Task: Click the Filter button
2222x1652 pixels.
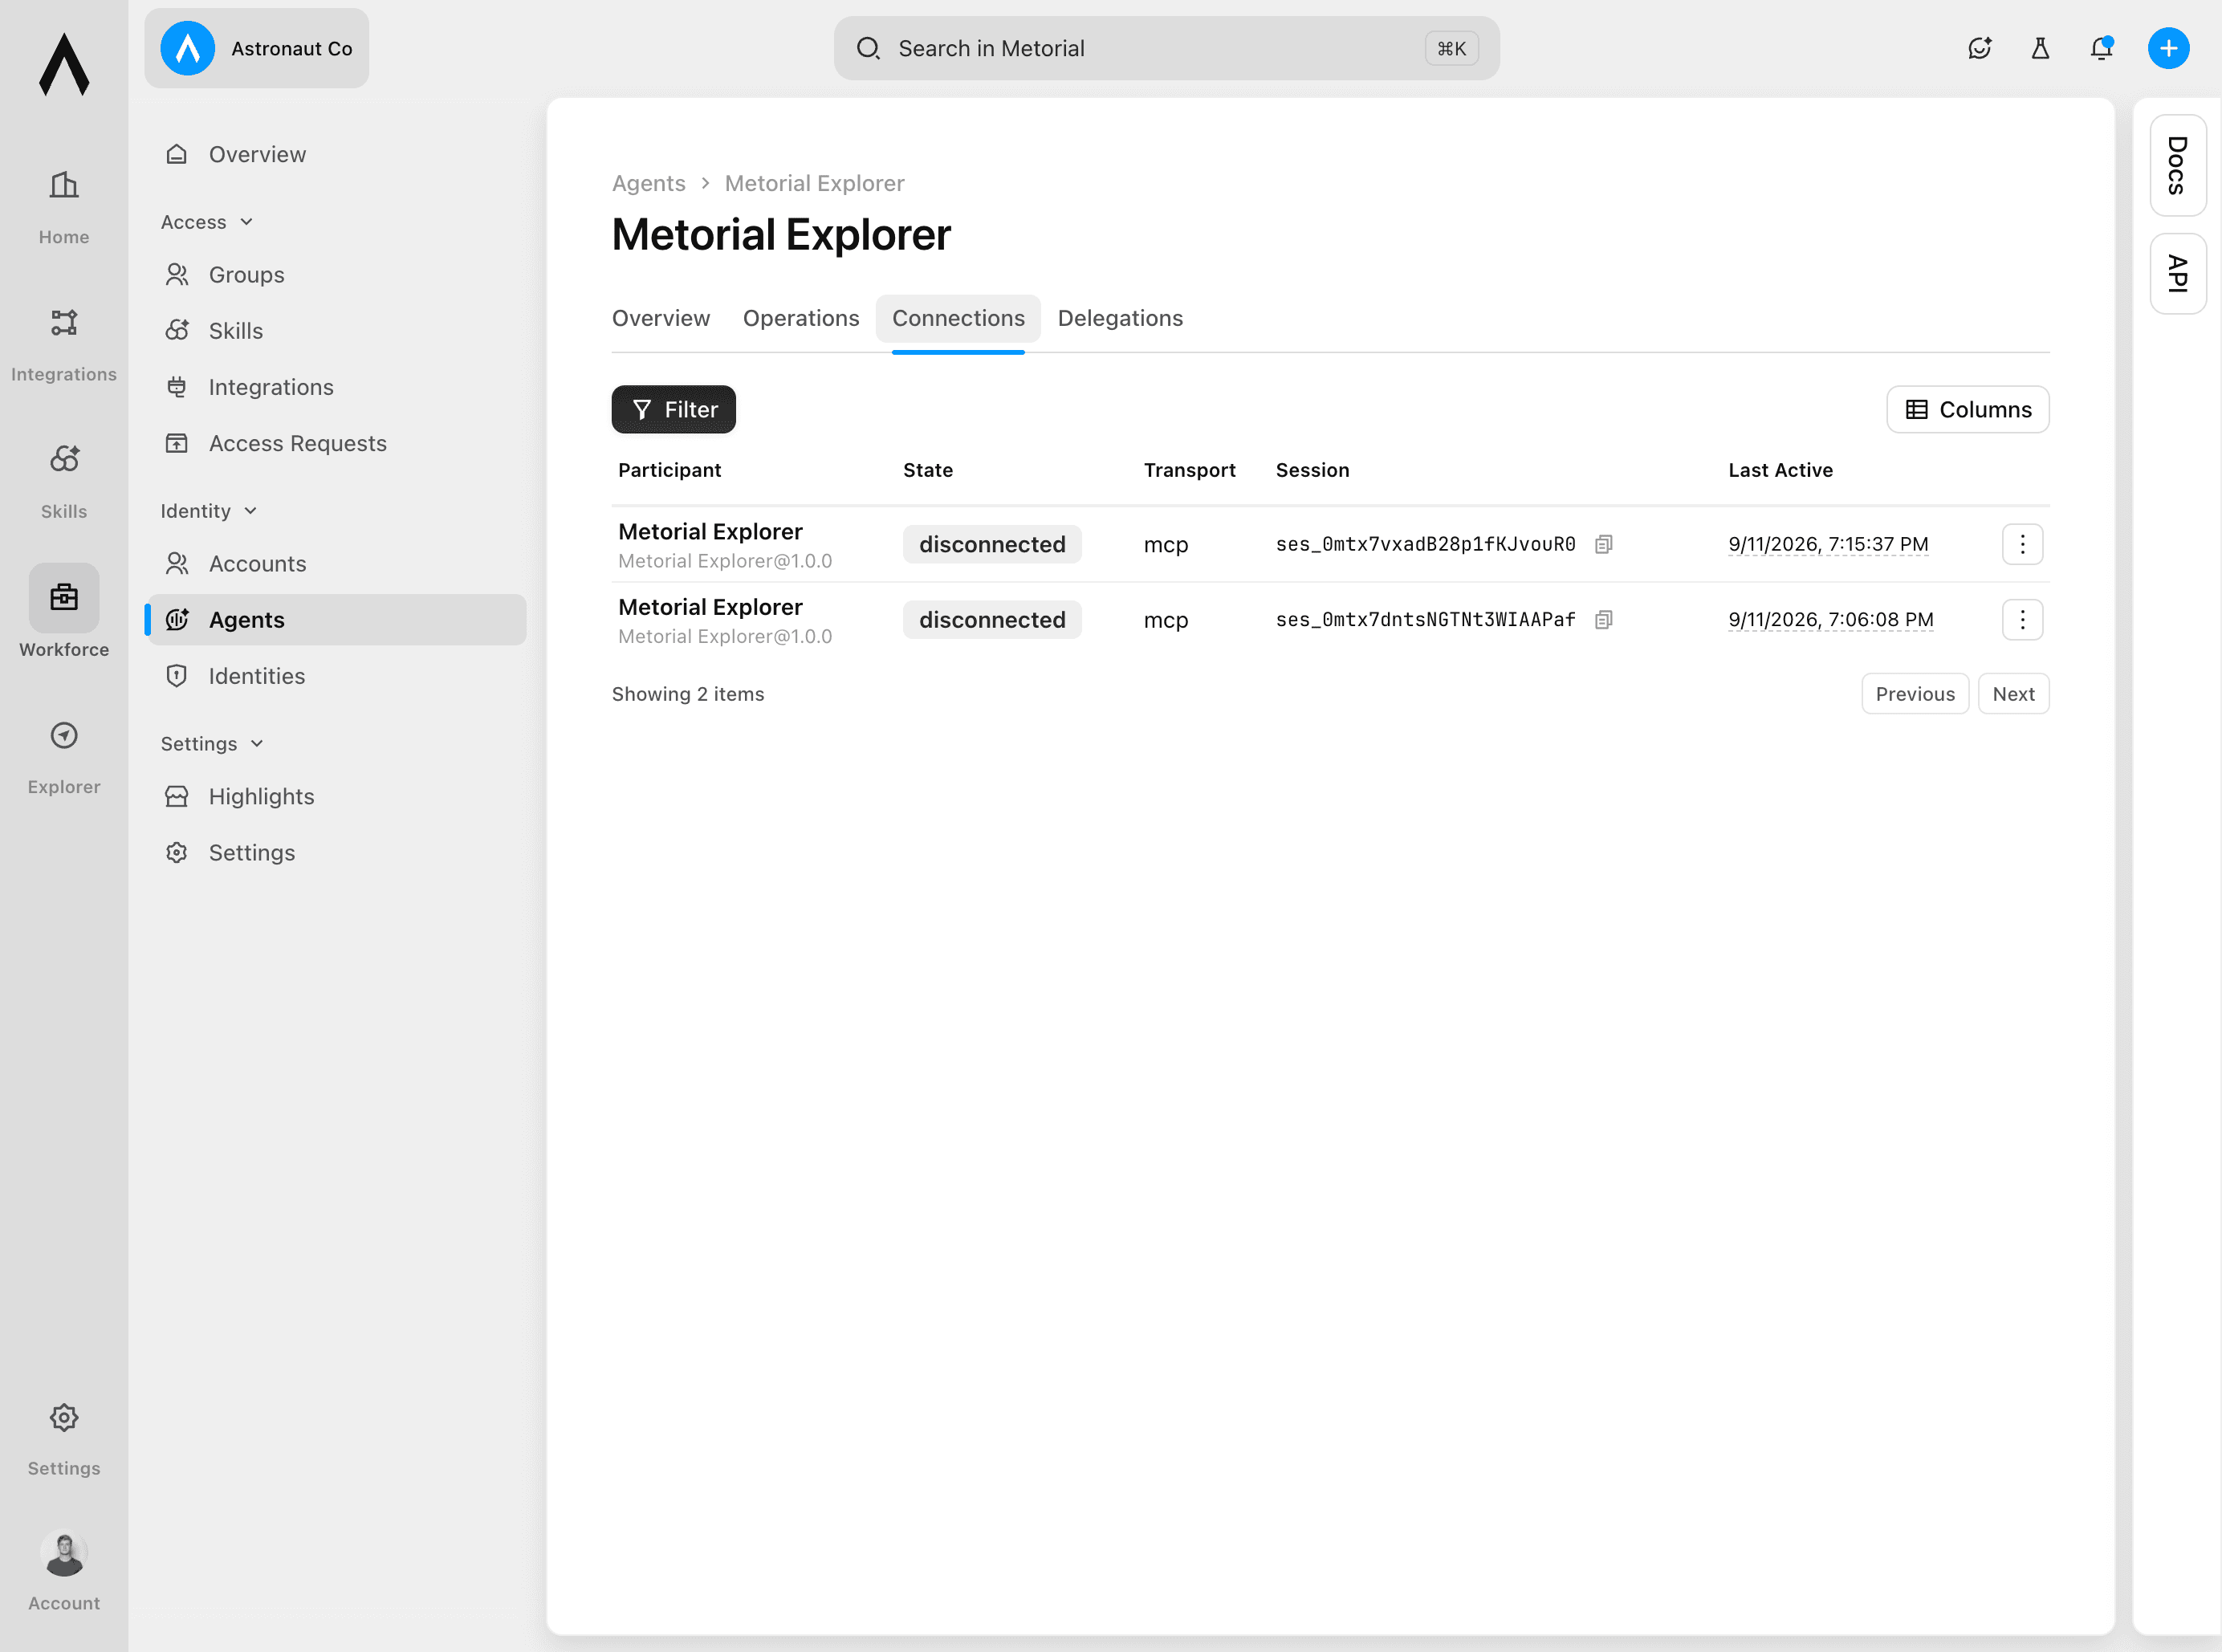Action: [x=673, y=409]
